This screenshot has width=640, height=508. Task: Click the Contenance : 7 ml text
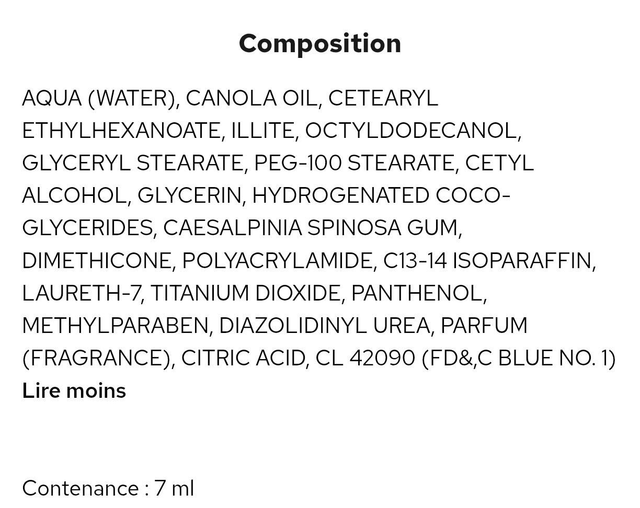click(108, 488)
